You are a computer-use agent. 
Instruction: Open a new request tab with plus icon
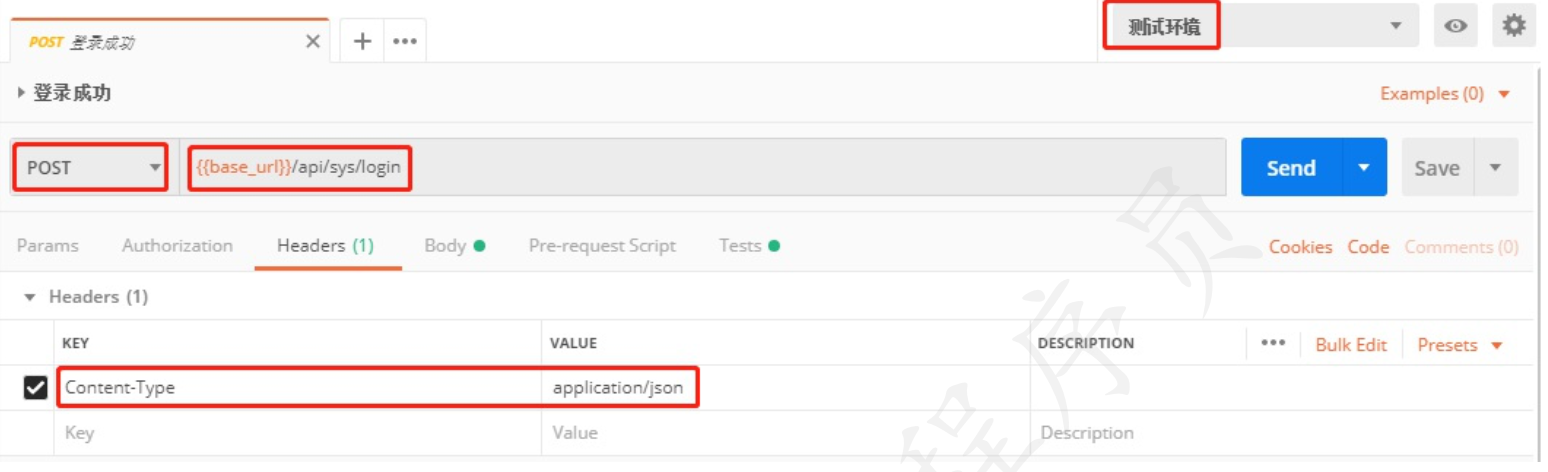pos(362,41)
